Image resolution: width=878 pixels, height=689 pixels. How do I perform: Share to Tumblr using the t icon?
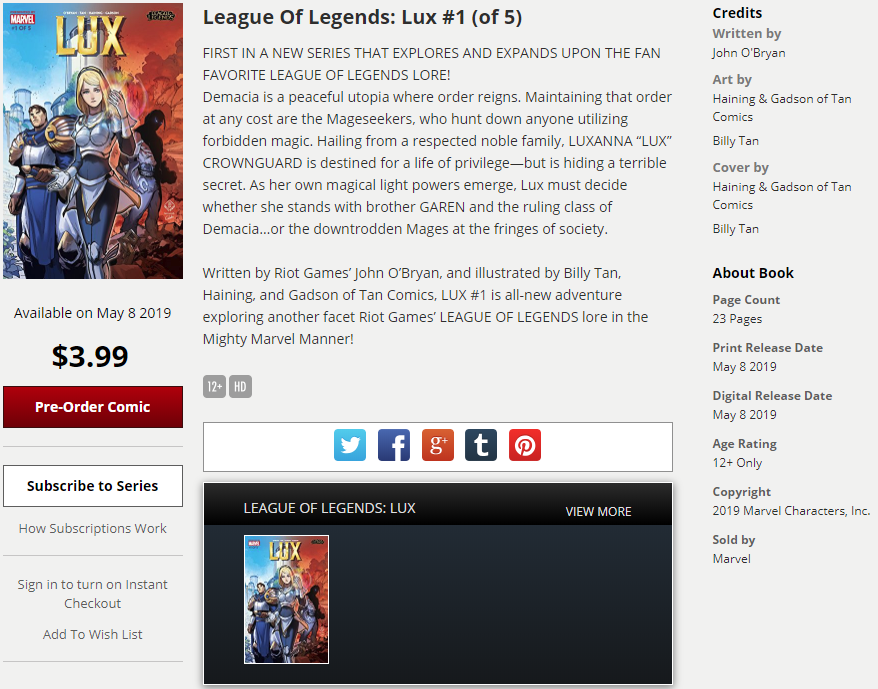pyautogui.click(x=481, y=445)
